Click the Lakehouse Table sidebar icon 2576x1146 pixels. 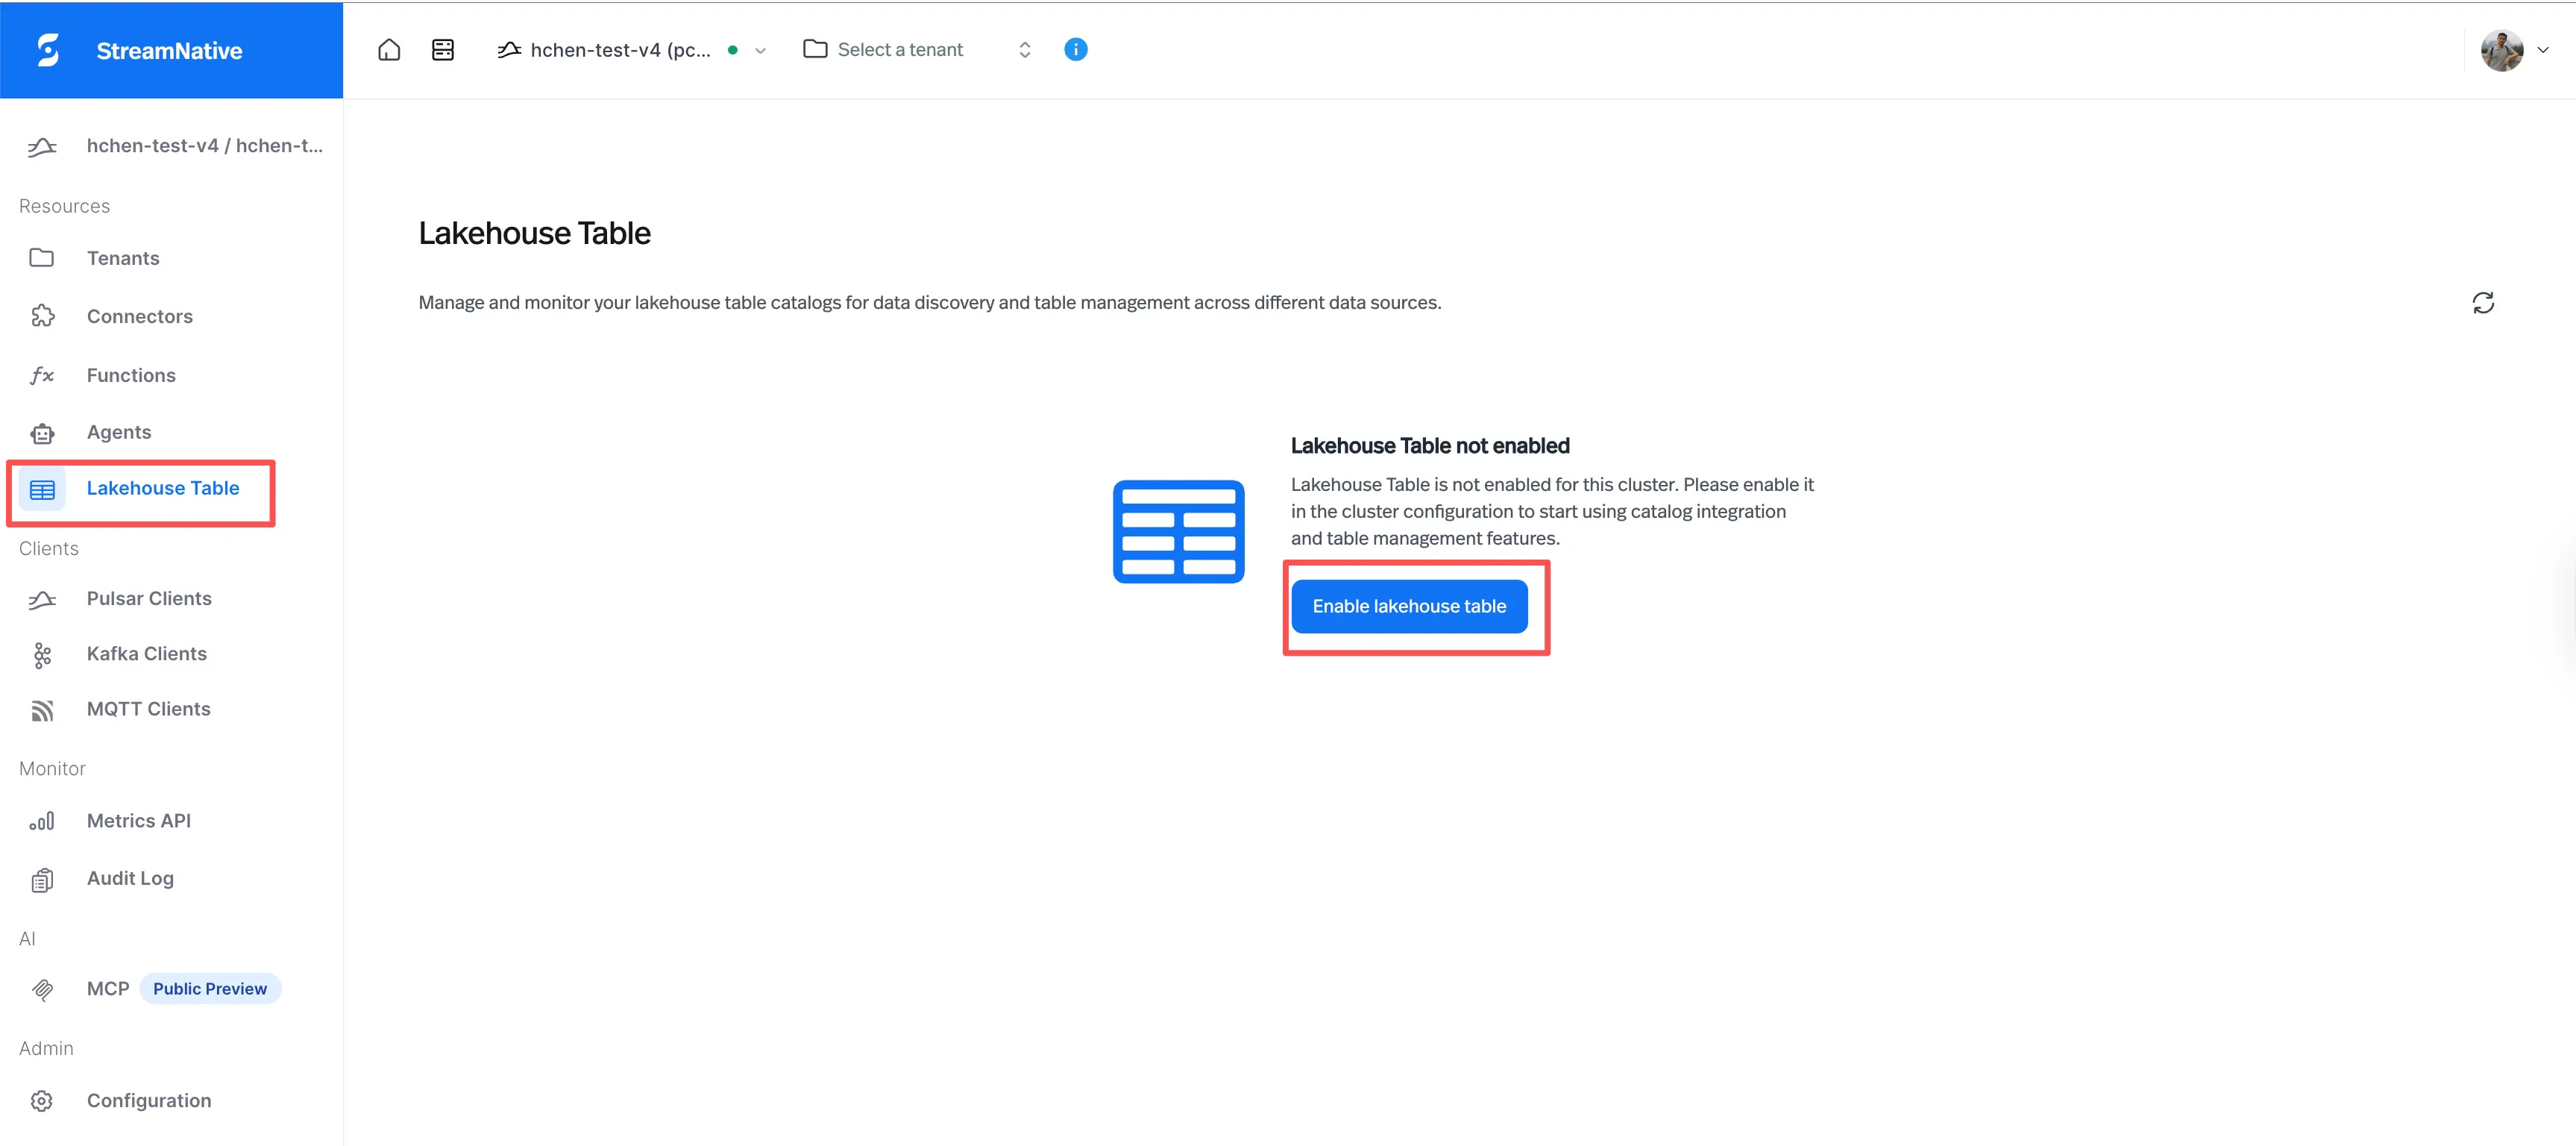[42, 489]
